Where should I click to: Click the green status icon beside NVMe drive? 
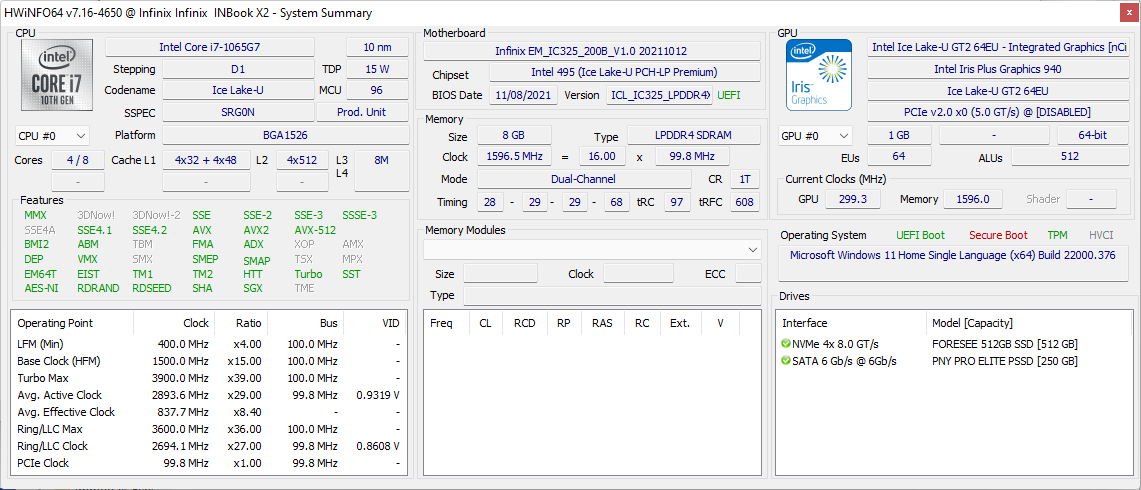tap(786, 344)
